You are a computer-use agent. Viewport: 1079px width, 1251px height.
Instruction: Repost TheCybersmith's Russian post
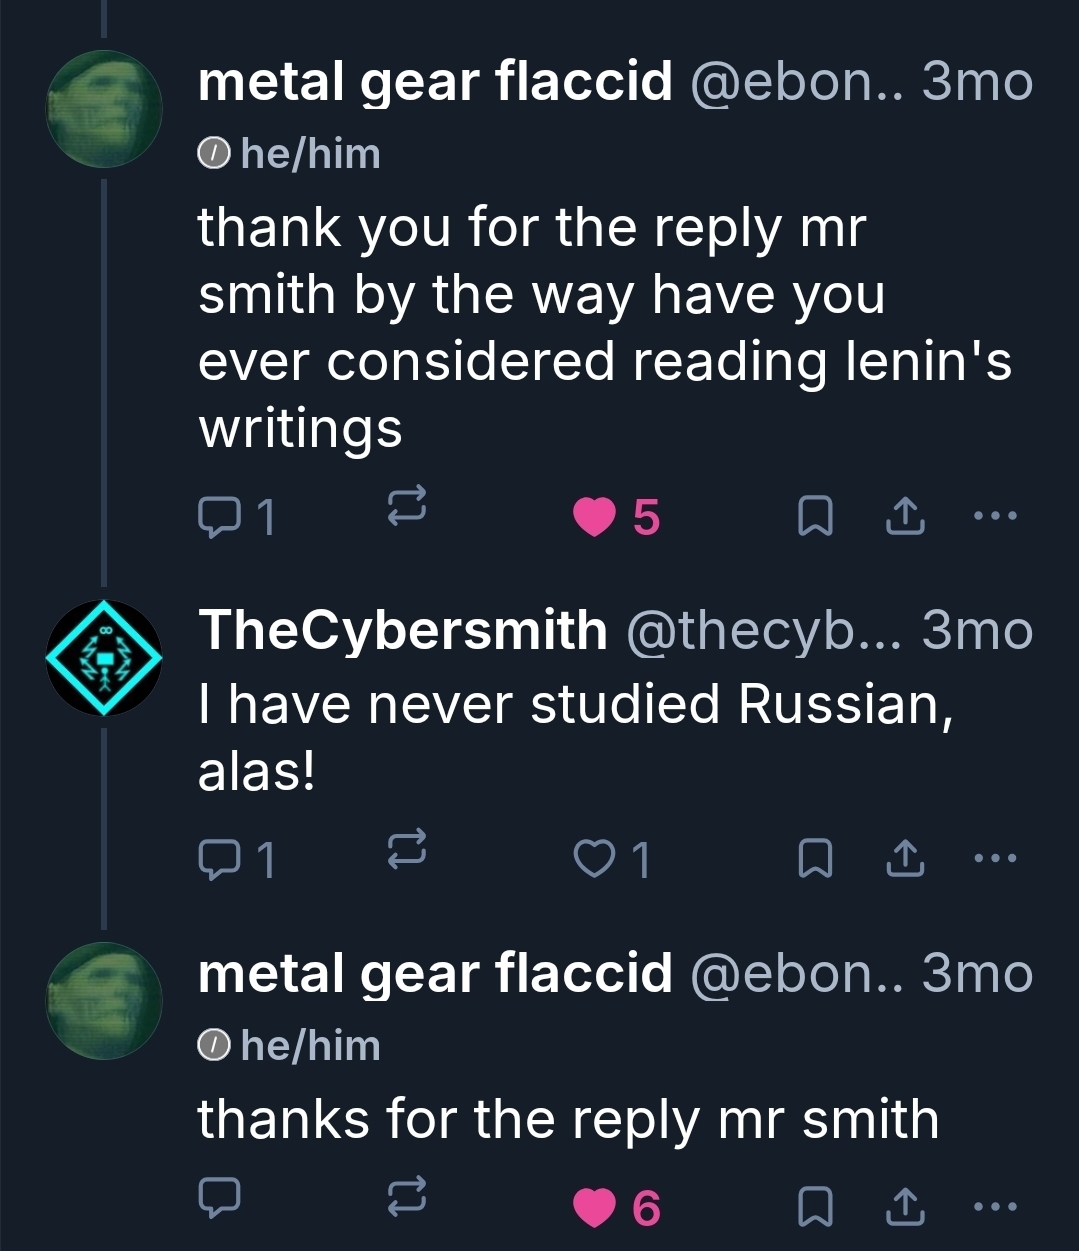[408, 847]
